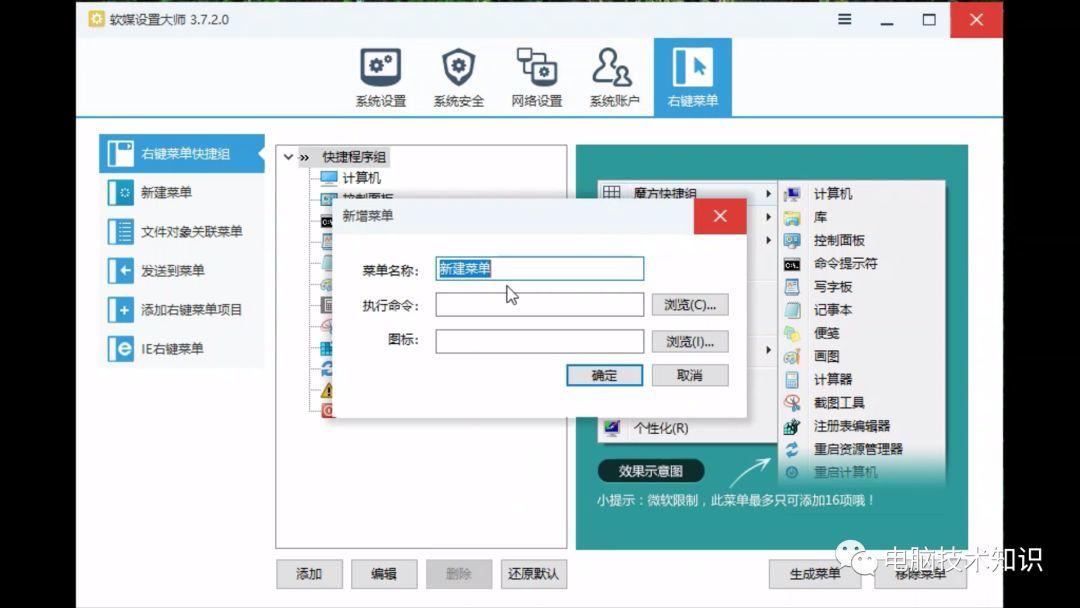Viewport: 1080px width, 608px height.
Task: Click 计算器 icon in preview menu
Action: 792,380
